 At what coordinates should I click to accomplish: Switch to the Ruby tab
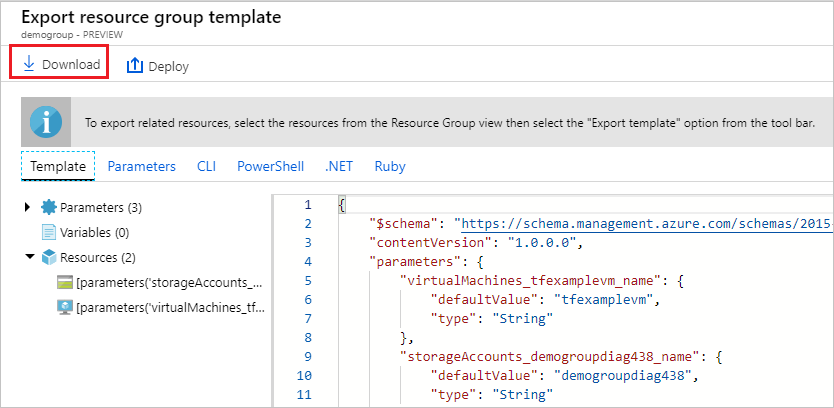click(389, 166)
